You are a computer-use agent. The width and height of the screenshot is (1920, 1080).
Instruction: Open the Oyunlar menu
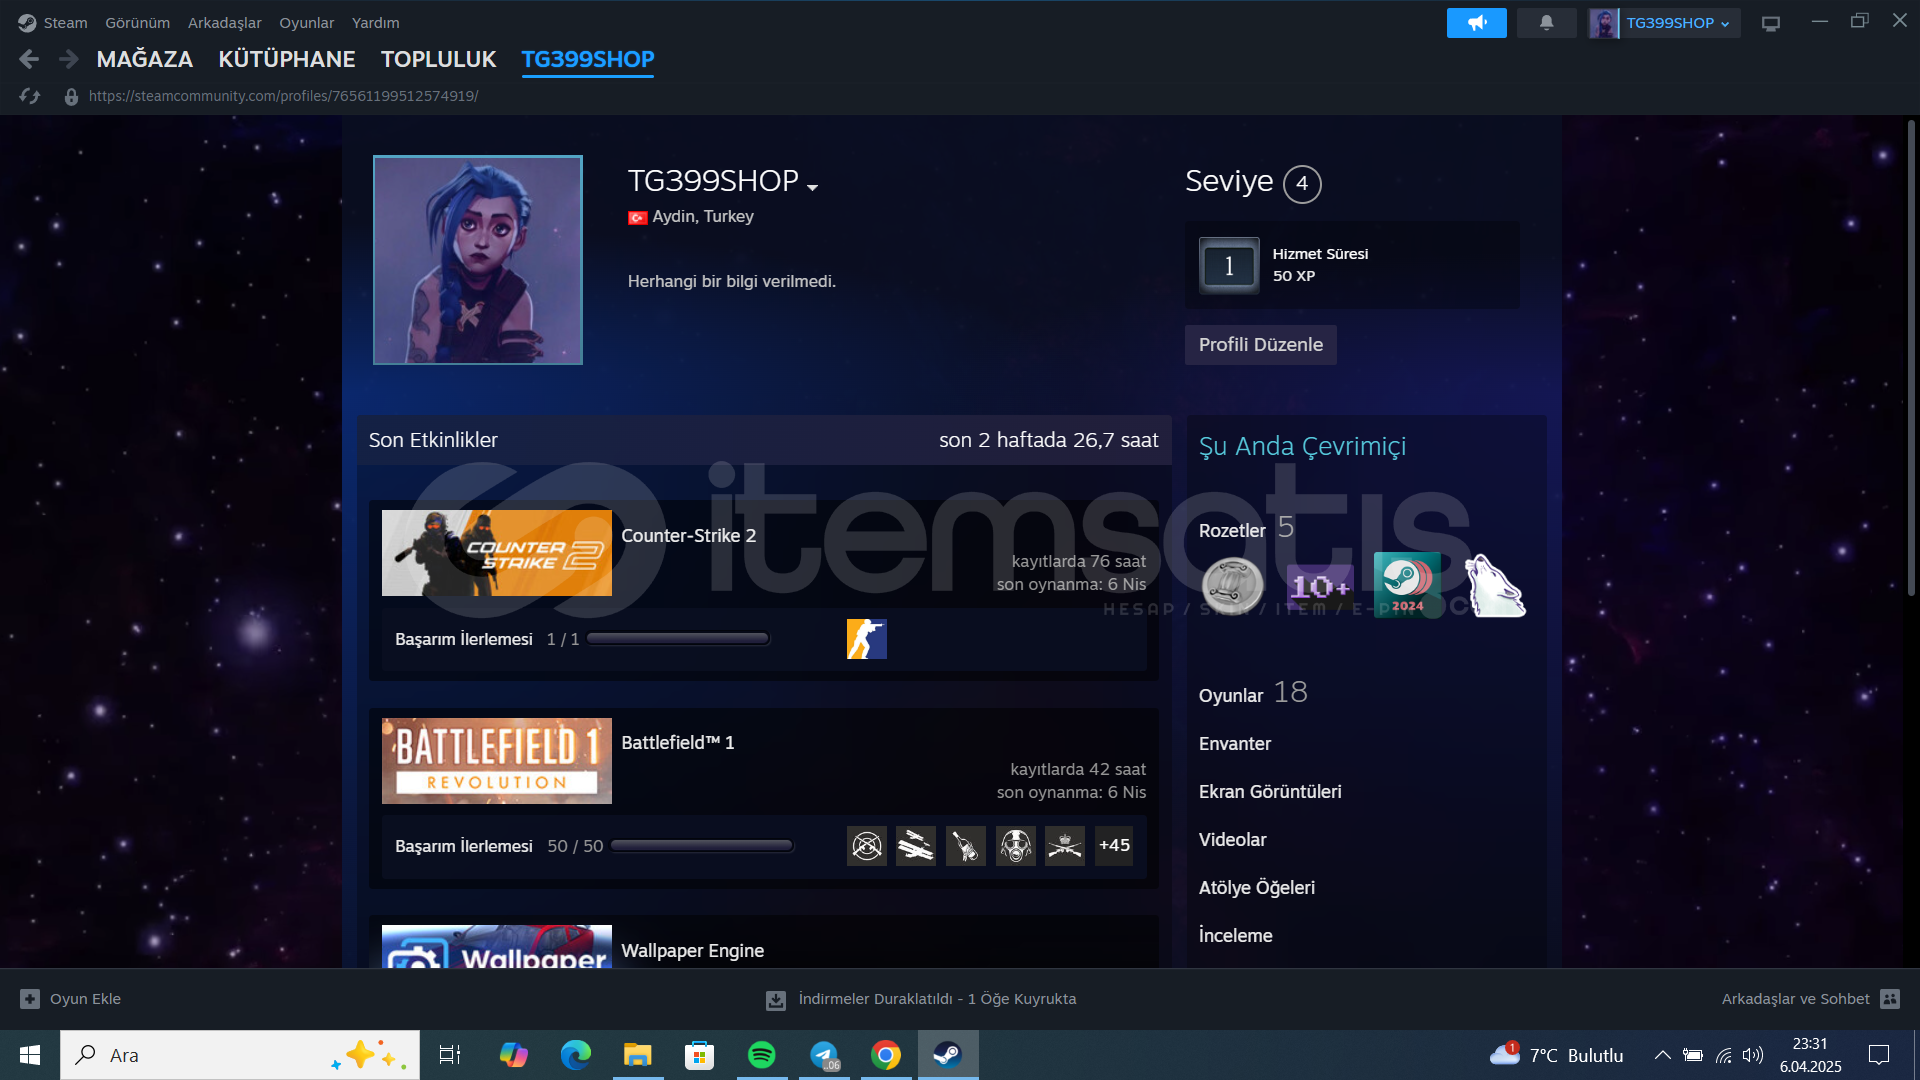[x=307, y=22]
